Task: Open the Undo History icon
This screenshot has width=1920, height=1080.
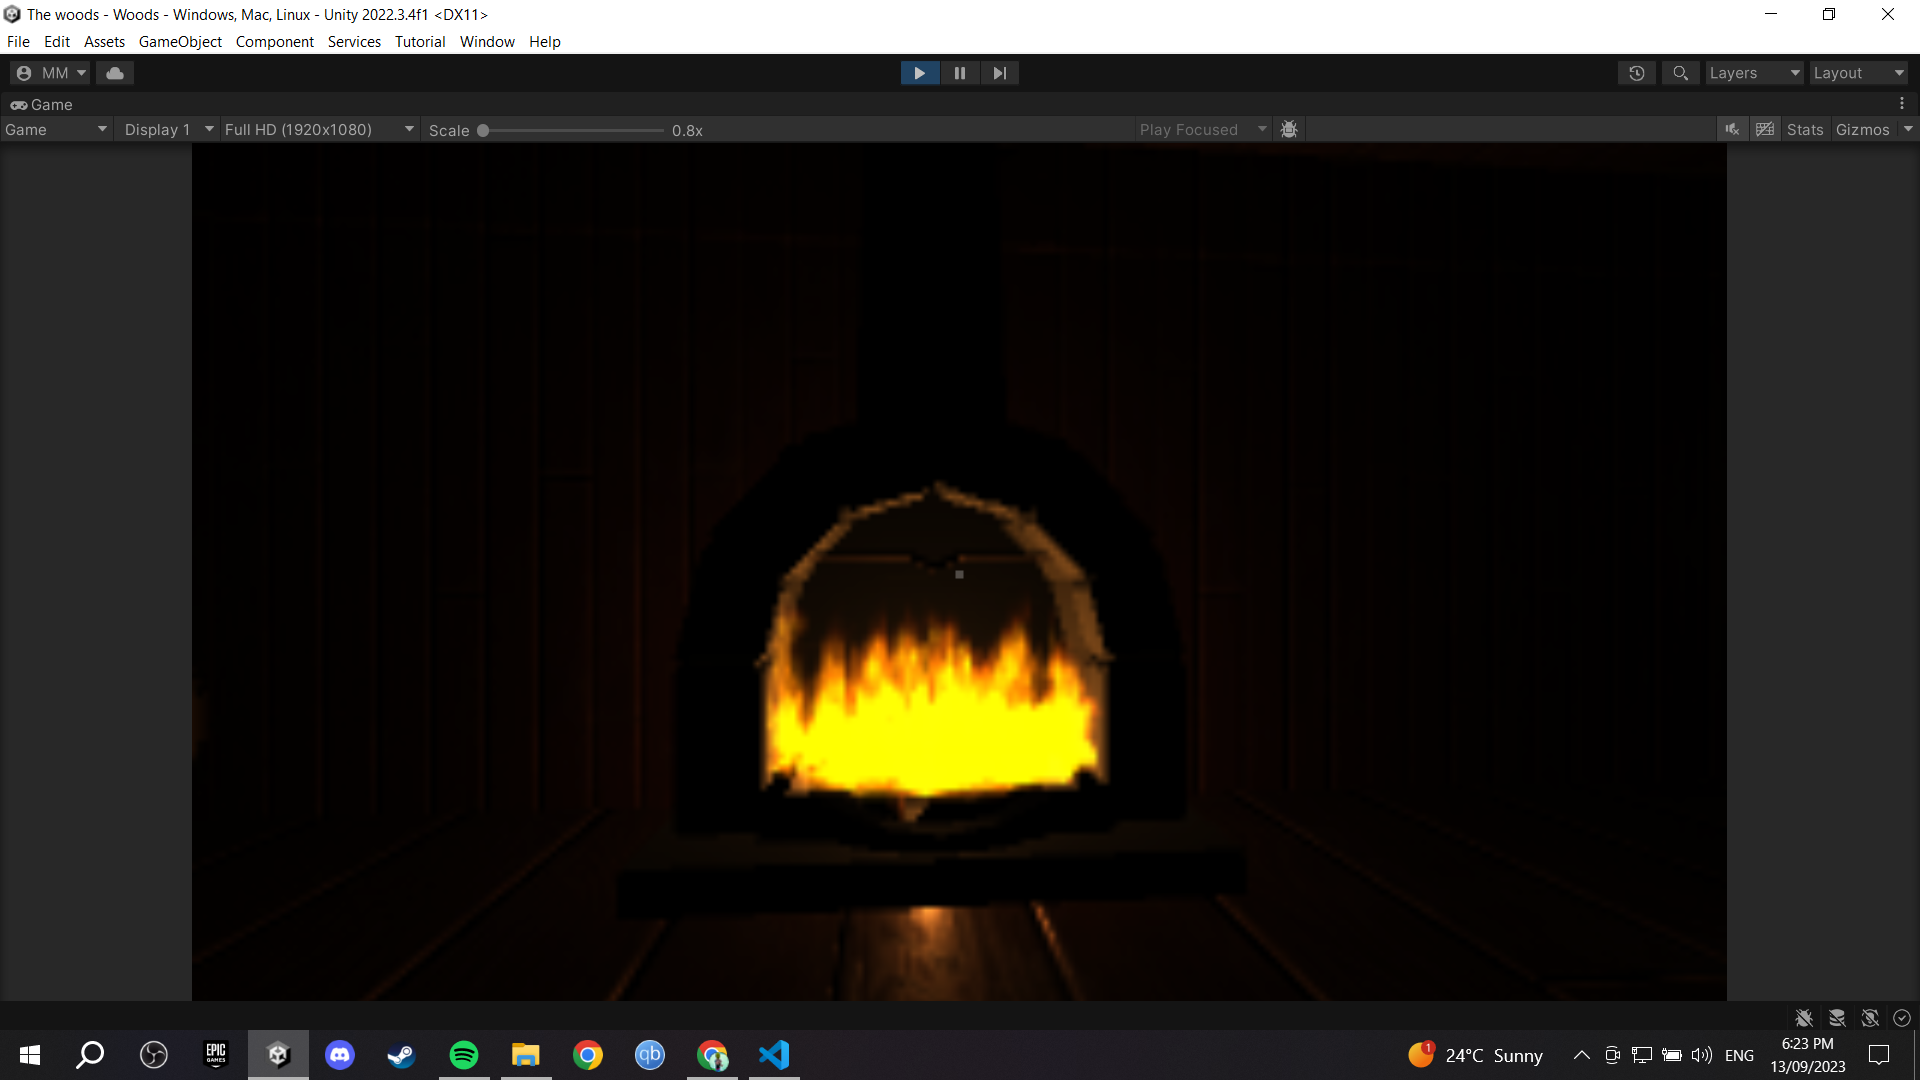Action: [1637, 73]
